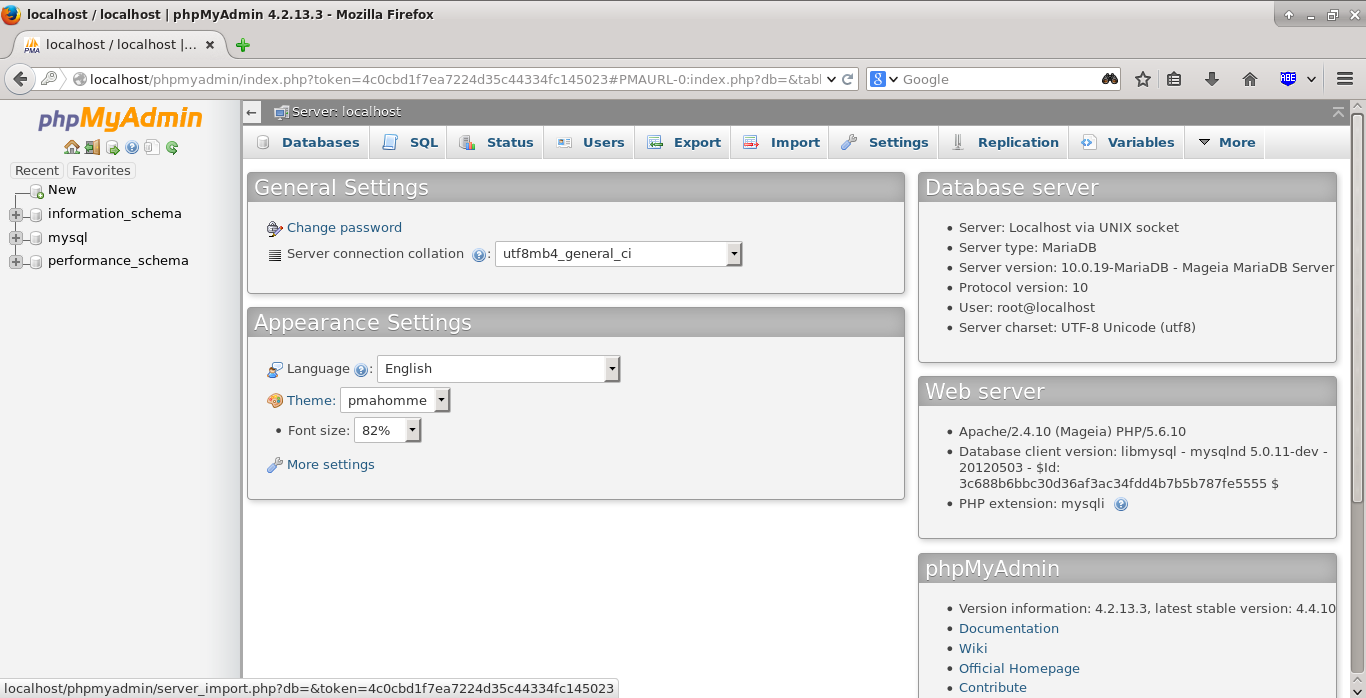The image size is (1366, 698).
Task: Click help icon beside PHP extension mysqli
Action: click(1121, 505)
